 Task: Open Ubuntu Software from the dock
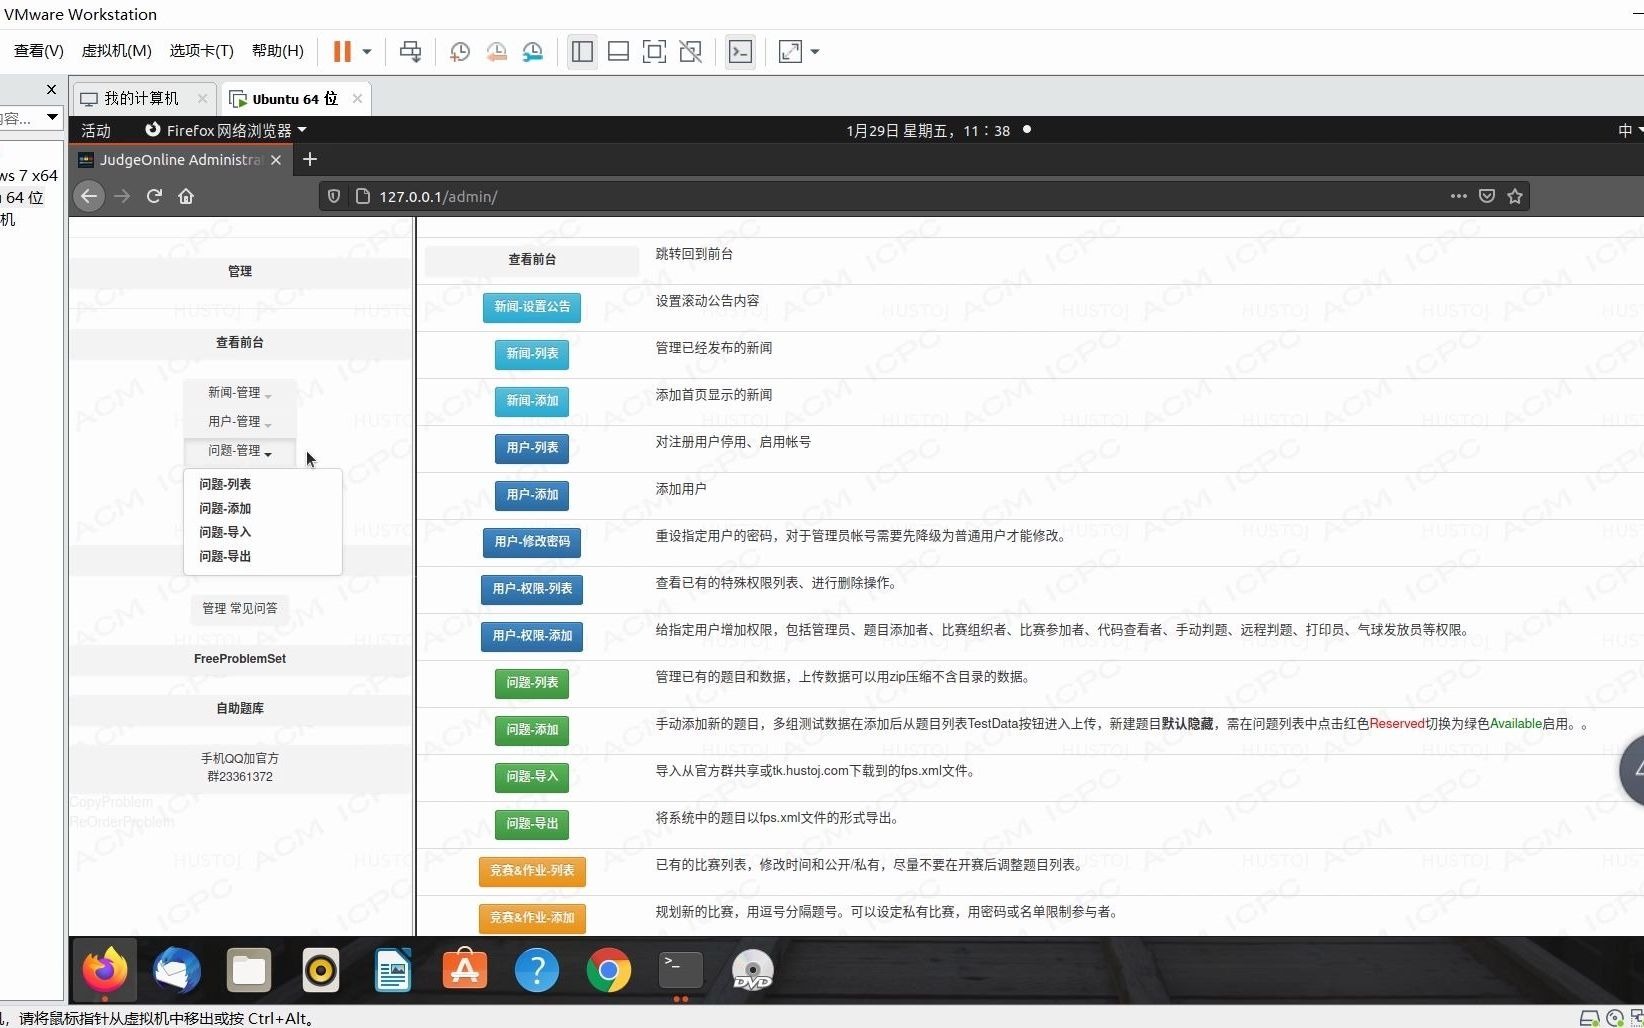[x=465, y=970]
